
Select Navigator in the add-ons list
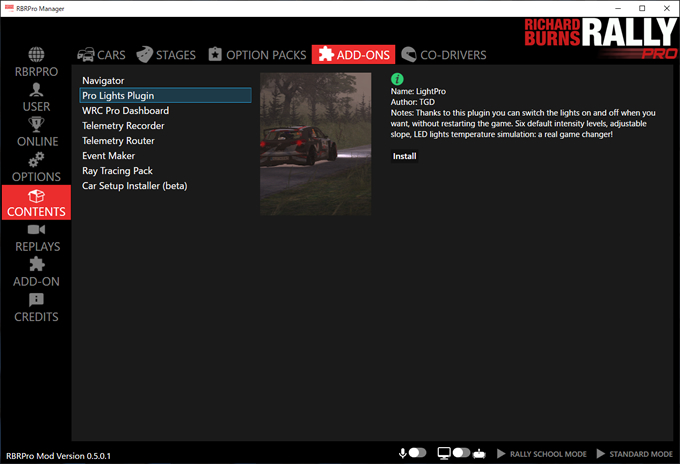pos(165,81)
